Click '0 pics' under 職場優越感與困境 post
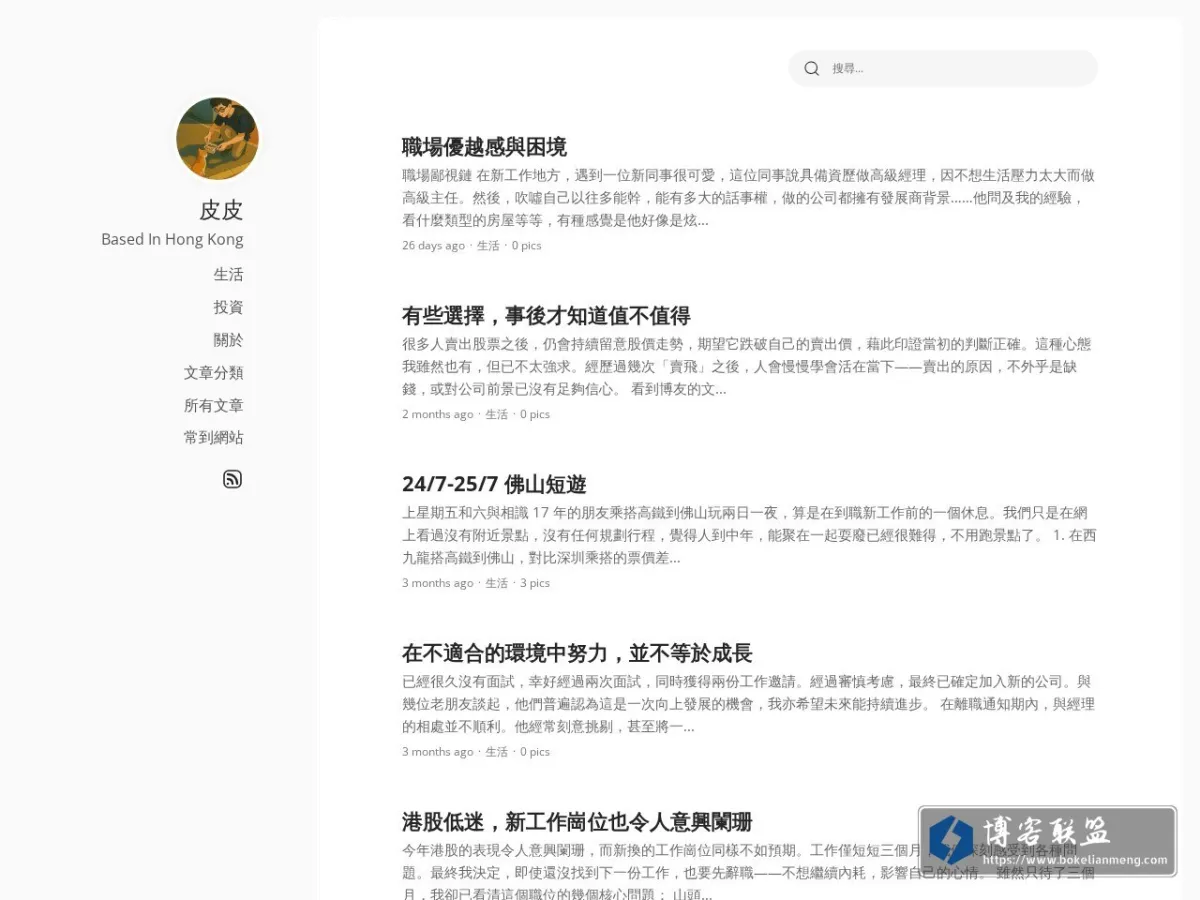 pyautogui.click(x=527, y=246)
